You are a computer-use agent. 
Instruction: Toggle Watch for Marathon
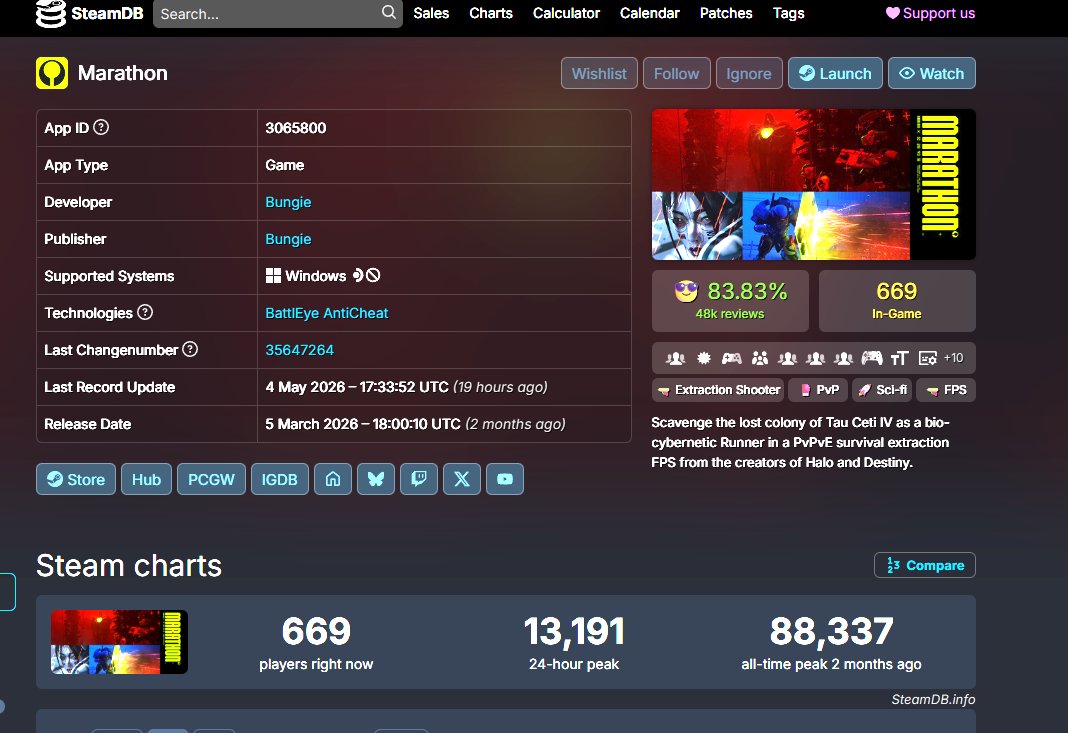[932, 74]
